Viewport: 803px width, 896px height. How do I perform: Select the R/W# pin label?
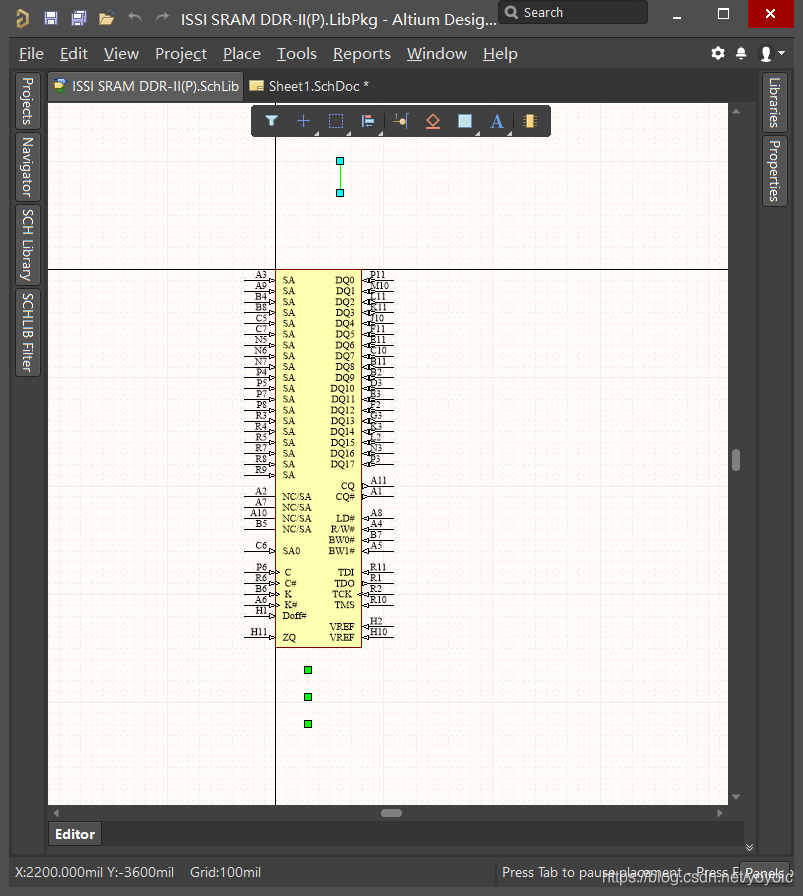point(342,529)
